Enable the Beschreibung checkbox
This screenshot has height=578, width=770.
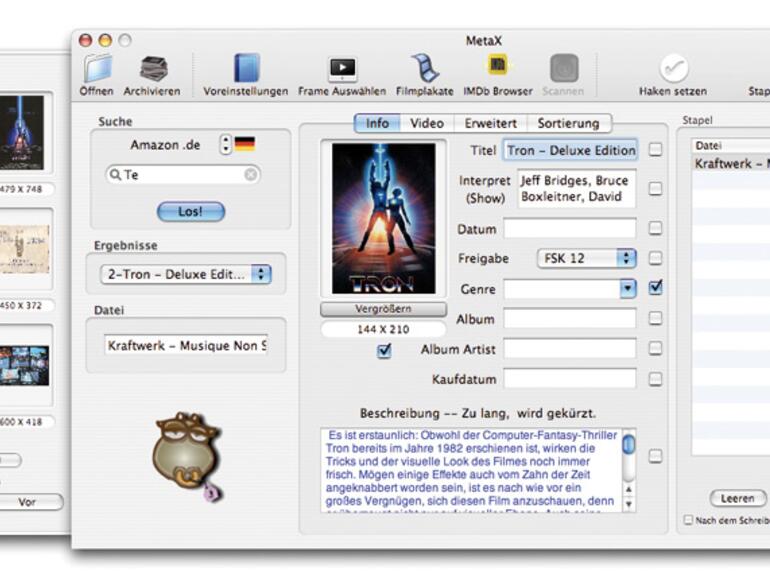656,456
